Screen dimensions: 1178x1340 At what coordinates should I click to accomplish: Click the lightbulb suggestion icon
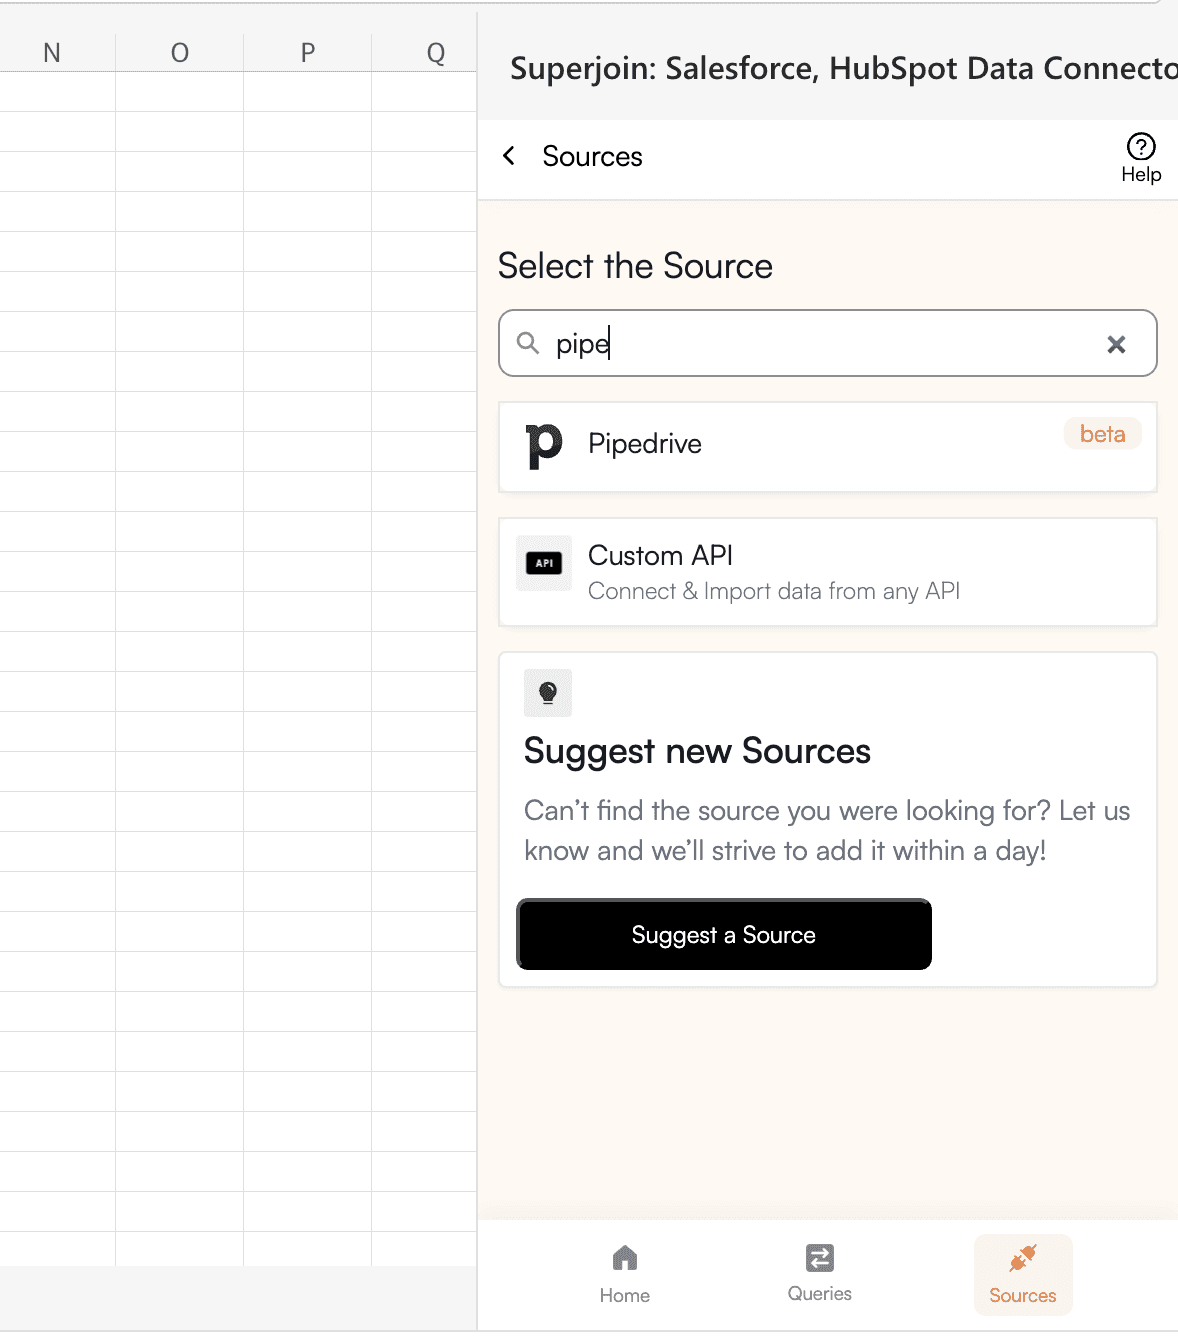pyautogui.click(x=548, y=693)
